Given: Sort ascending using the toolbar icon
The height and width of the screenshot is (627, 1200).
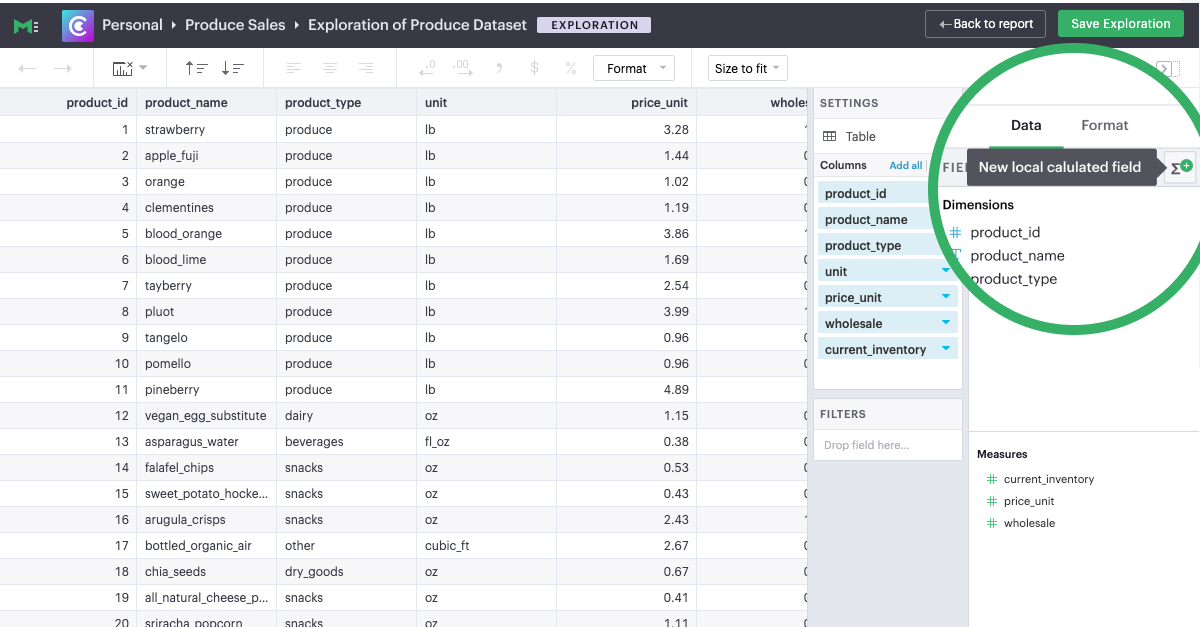Looking at the screenshot, I should coord(196,68).
